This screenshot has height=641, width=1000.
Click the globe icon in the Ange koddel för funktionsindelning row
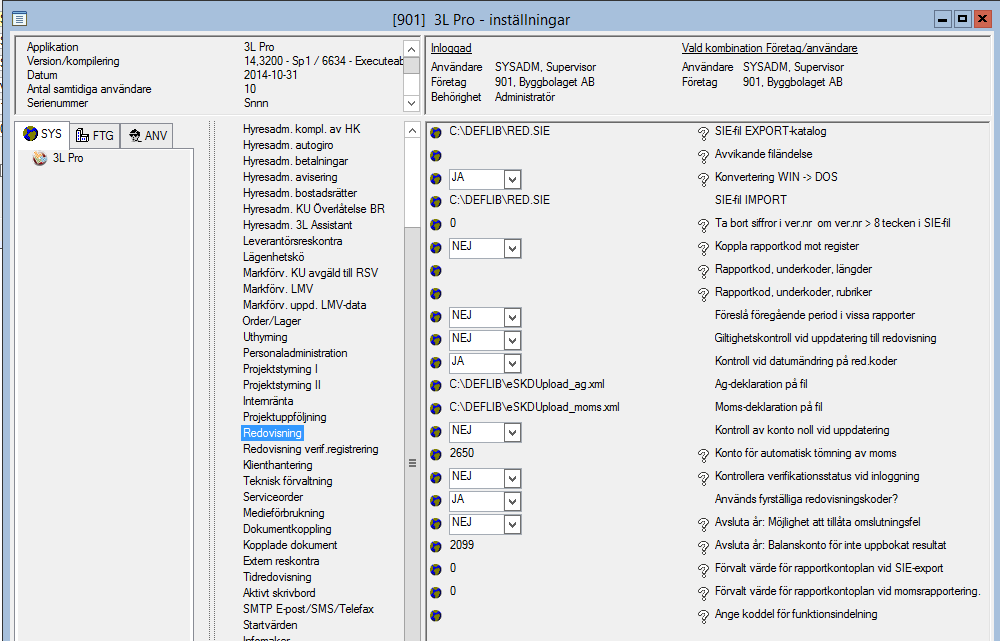point(436,615)
